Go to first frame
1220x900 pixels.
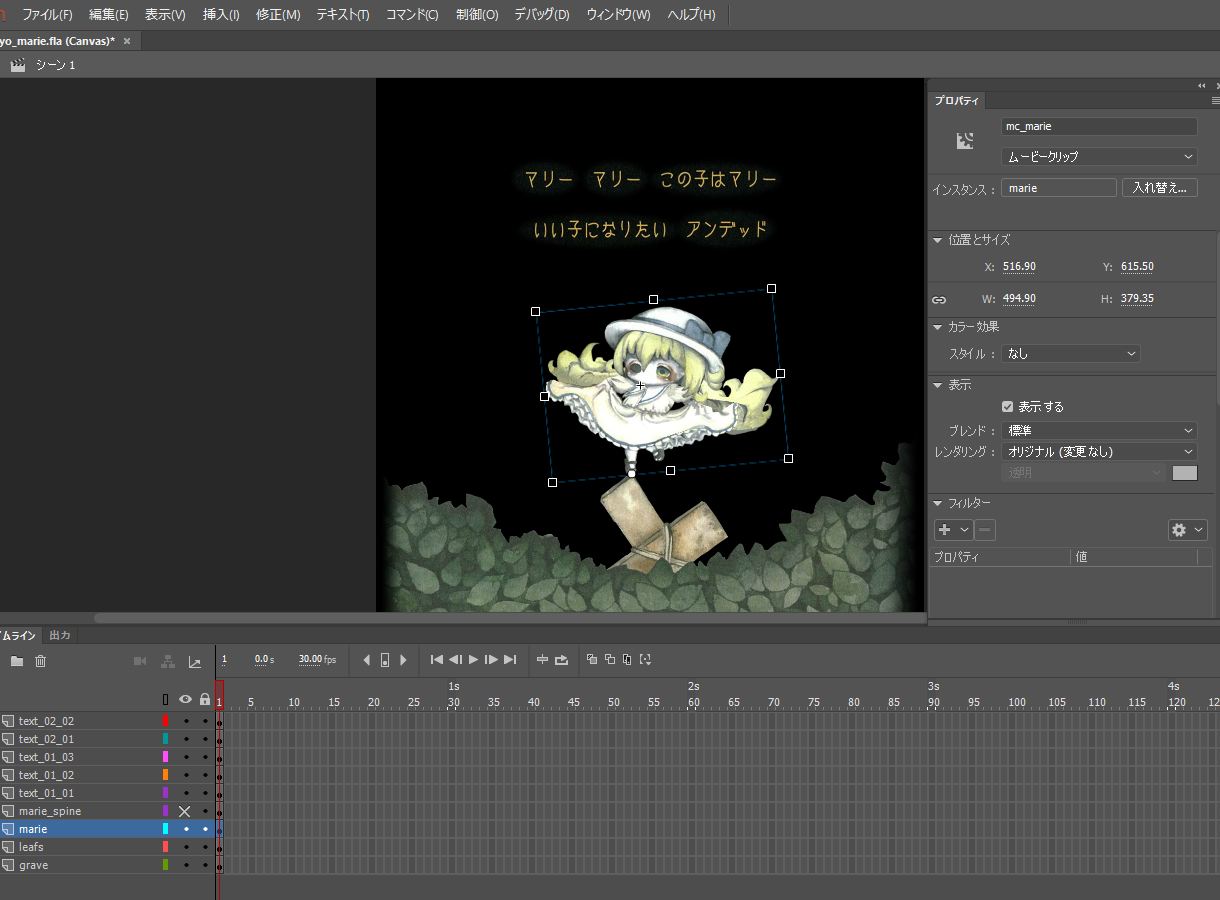pos(436,660)
